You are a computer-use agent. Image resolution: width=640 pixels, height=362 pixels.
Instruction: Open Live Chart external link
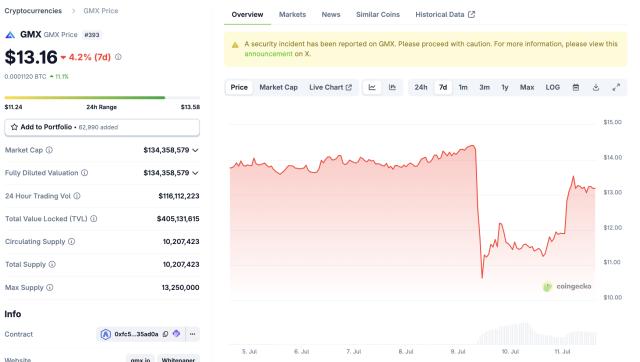pos(330,87)
